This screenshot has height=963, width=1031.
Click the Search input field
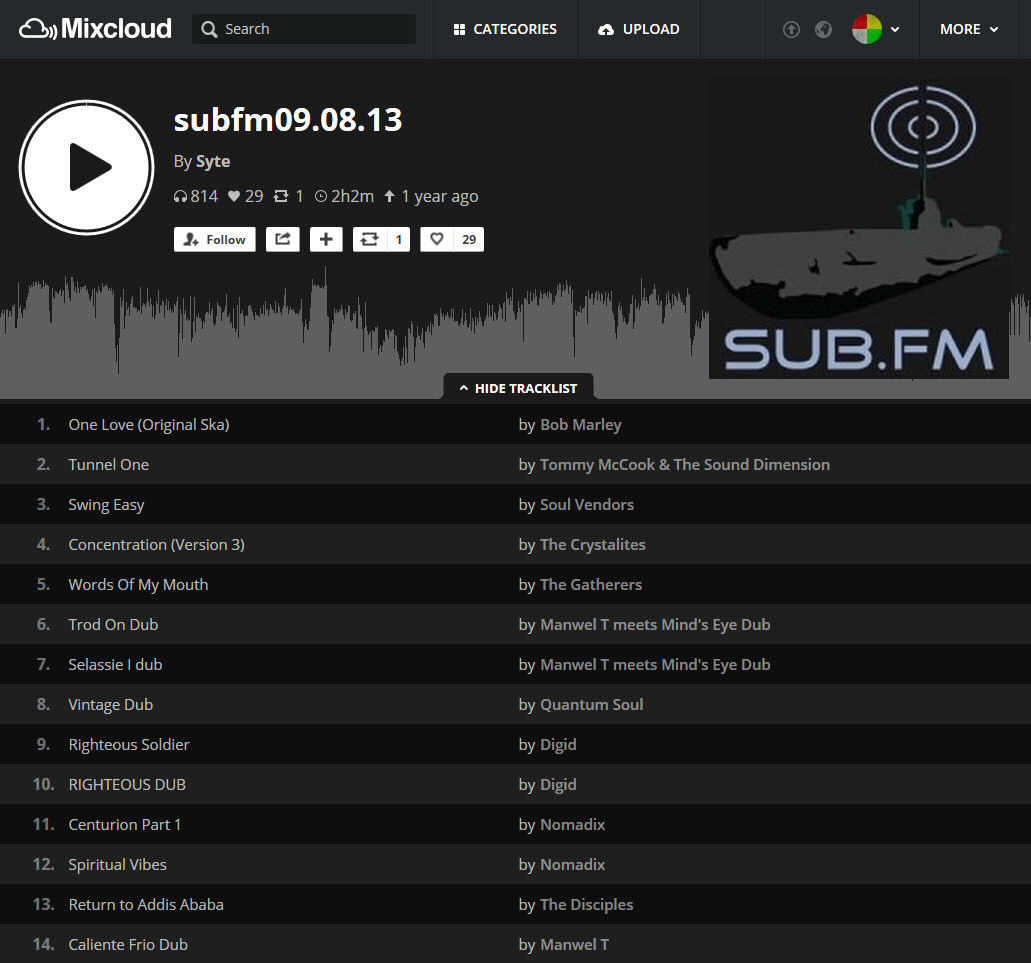[x=304, y=29]
